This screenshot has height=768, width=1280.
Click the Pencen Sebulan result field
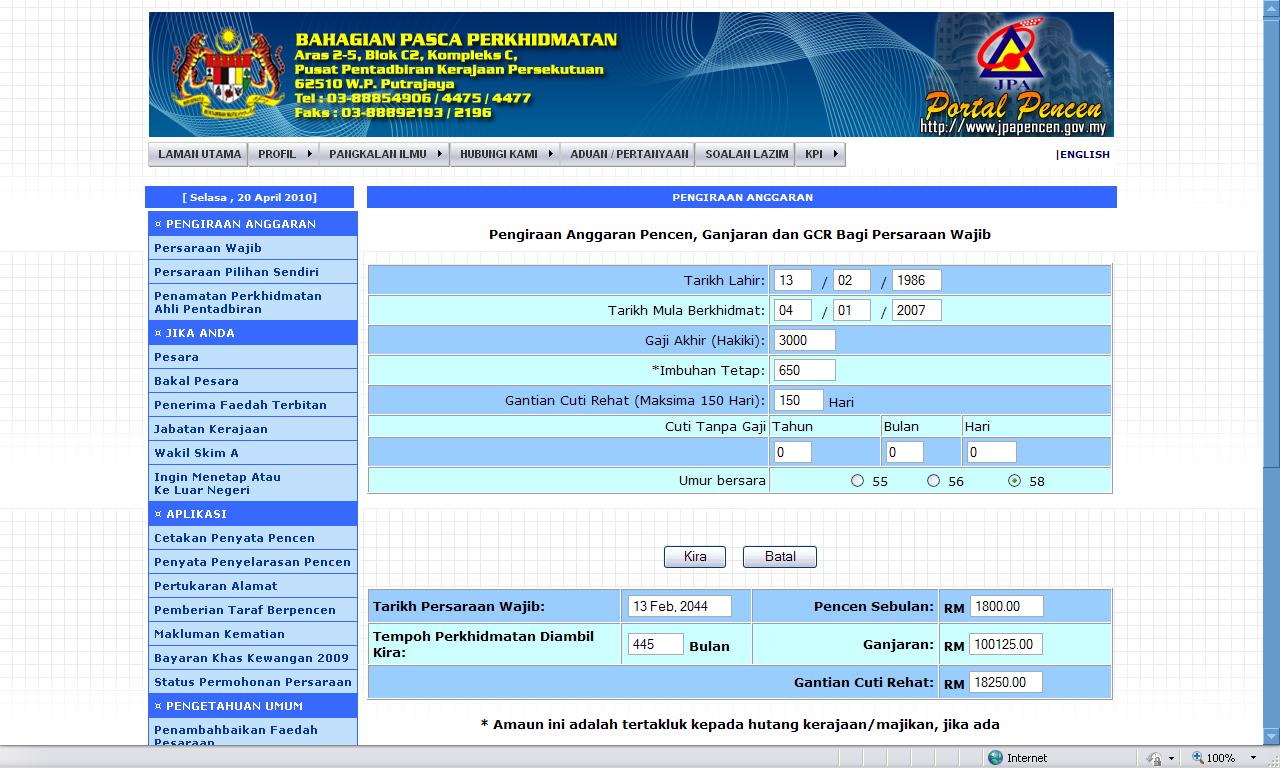[x=1006, y=606]
